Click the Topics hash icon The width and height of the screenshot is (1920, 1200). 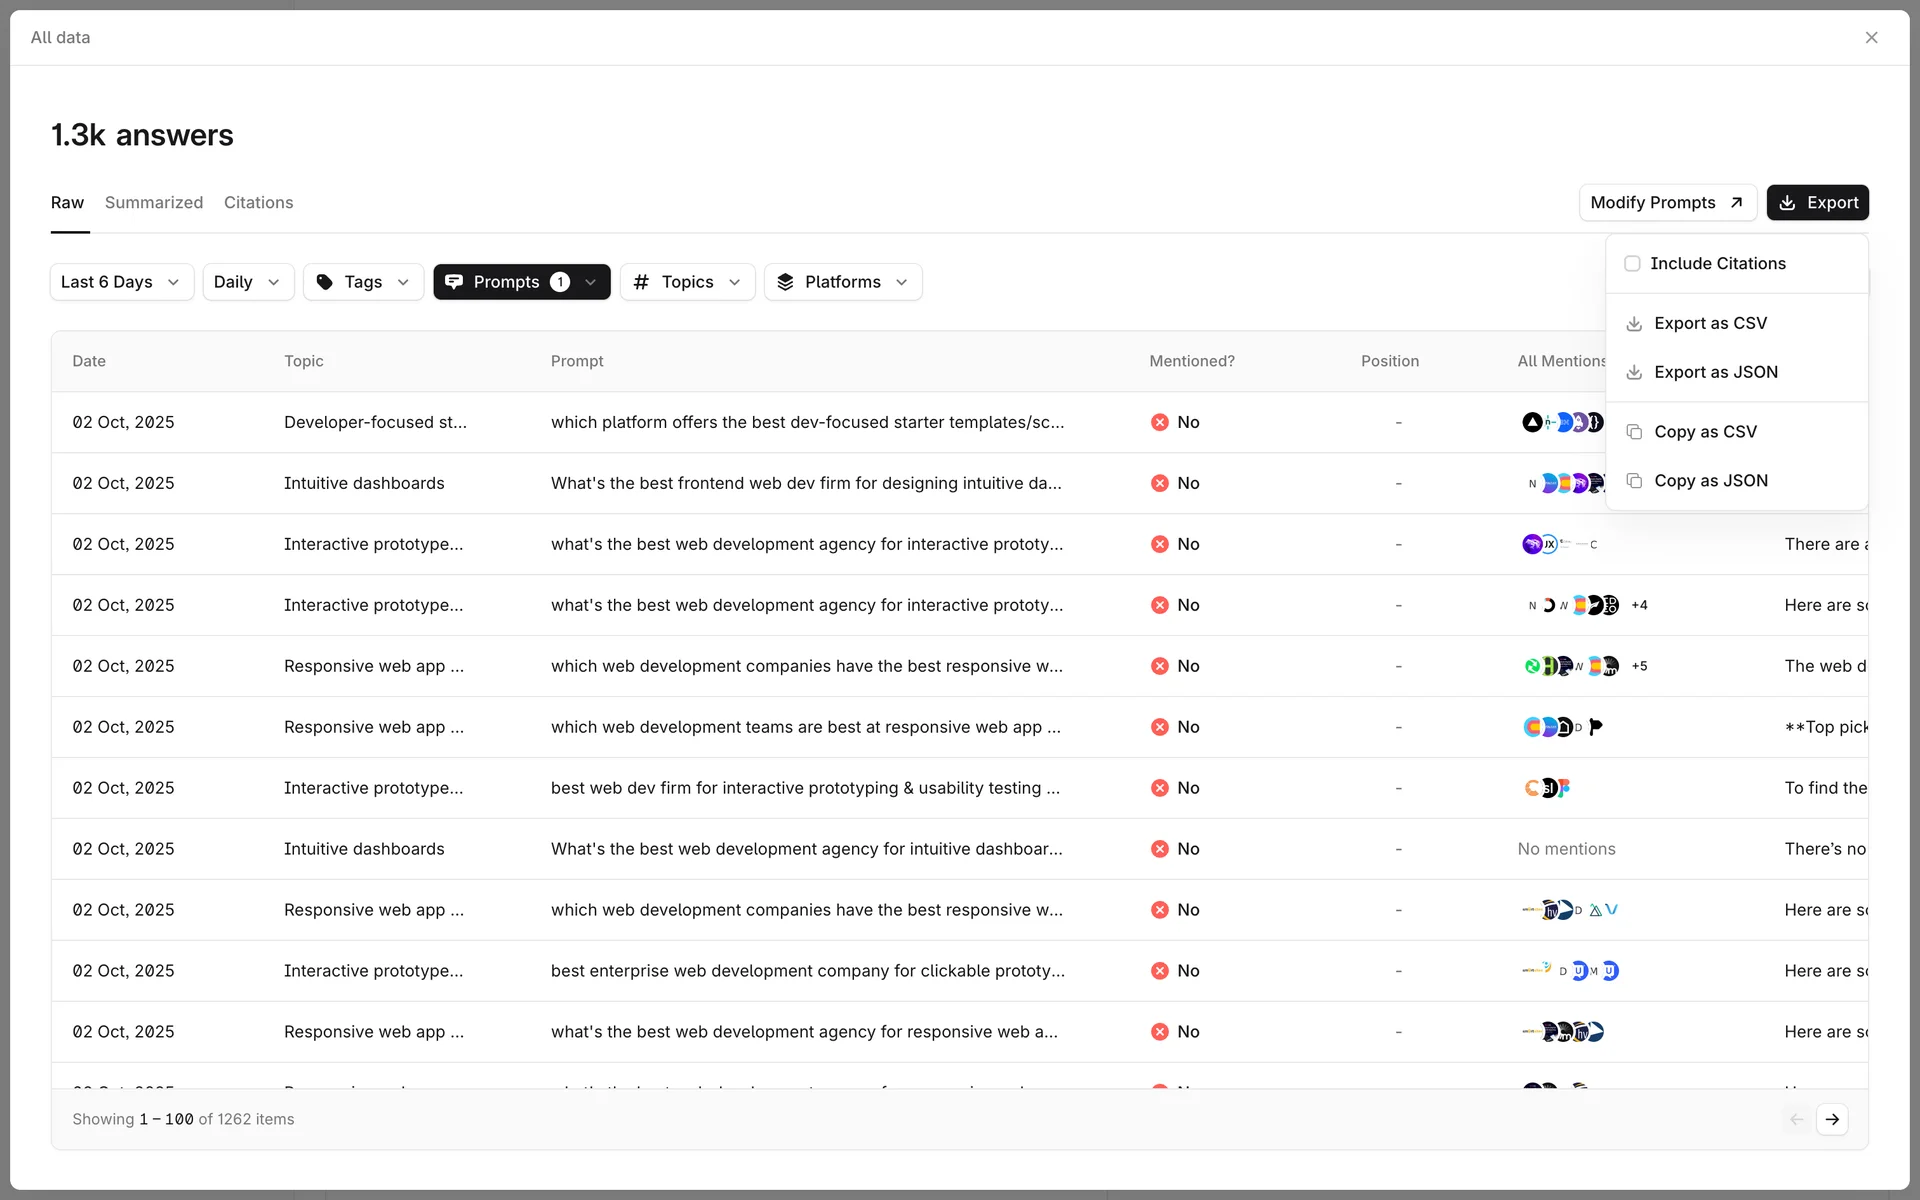pos(641,282)
